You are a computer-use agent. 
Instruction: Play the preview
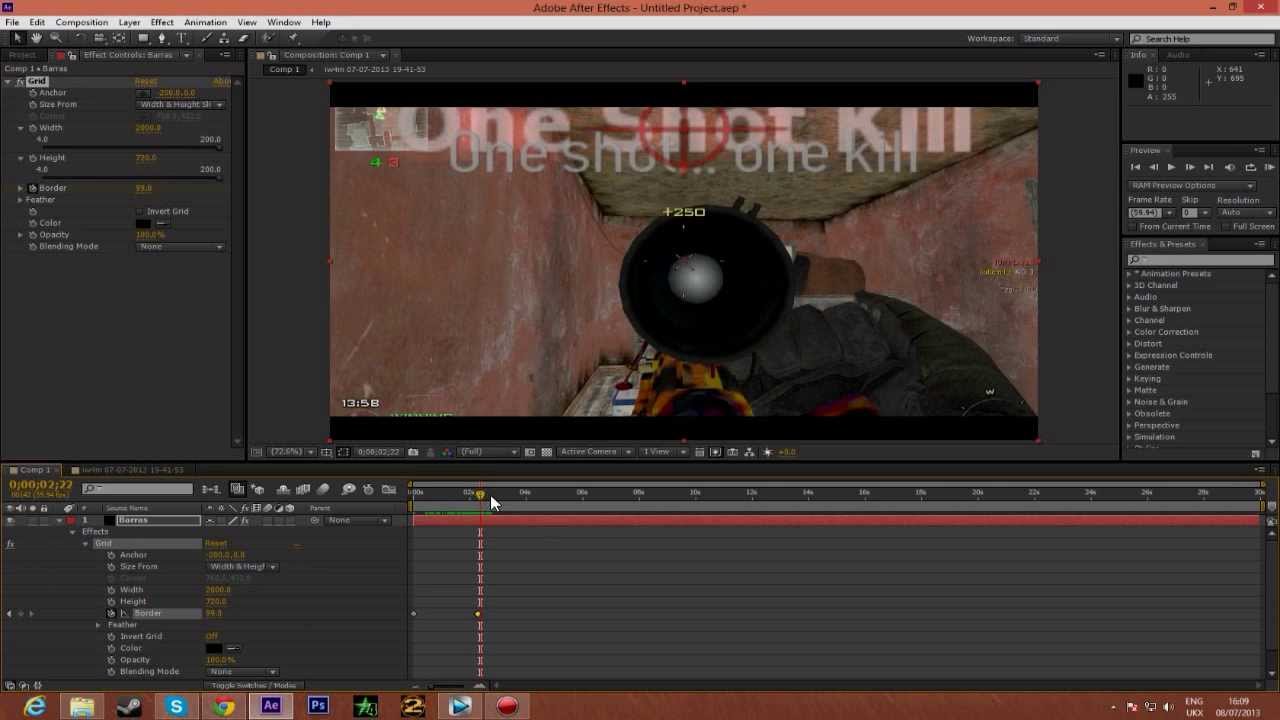click(x=1171, y=168)
